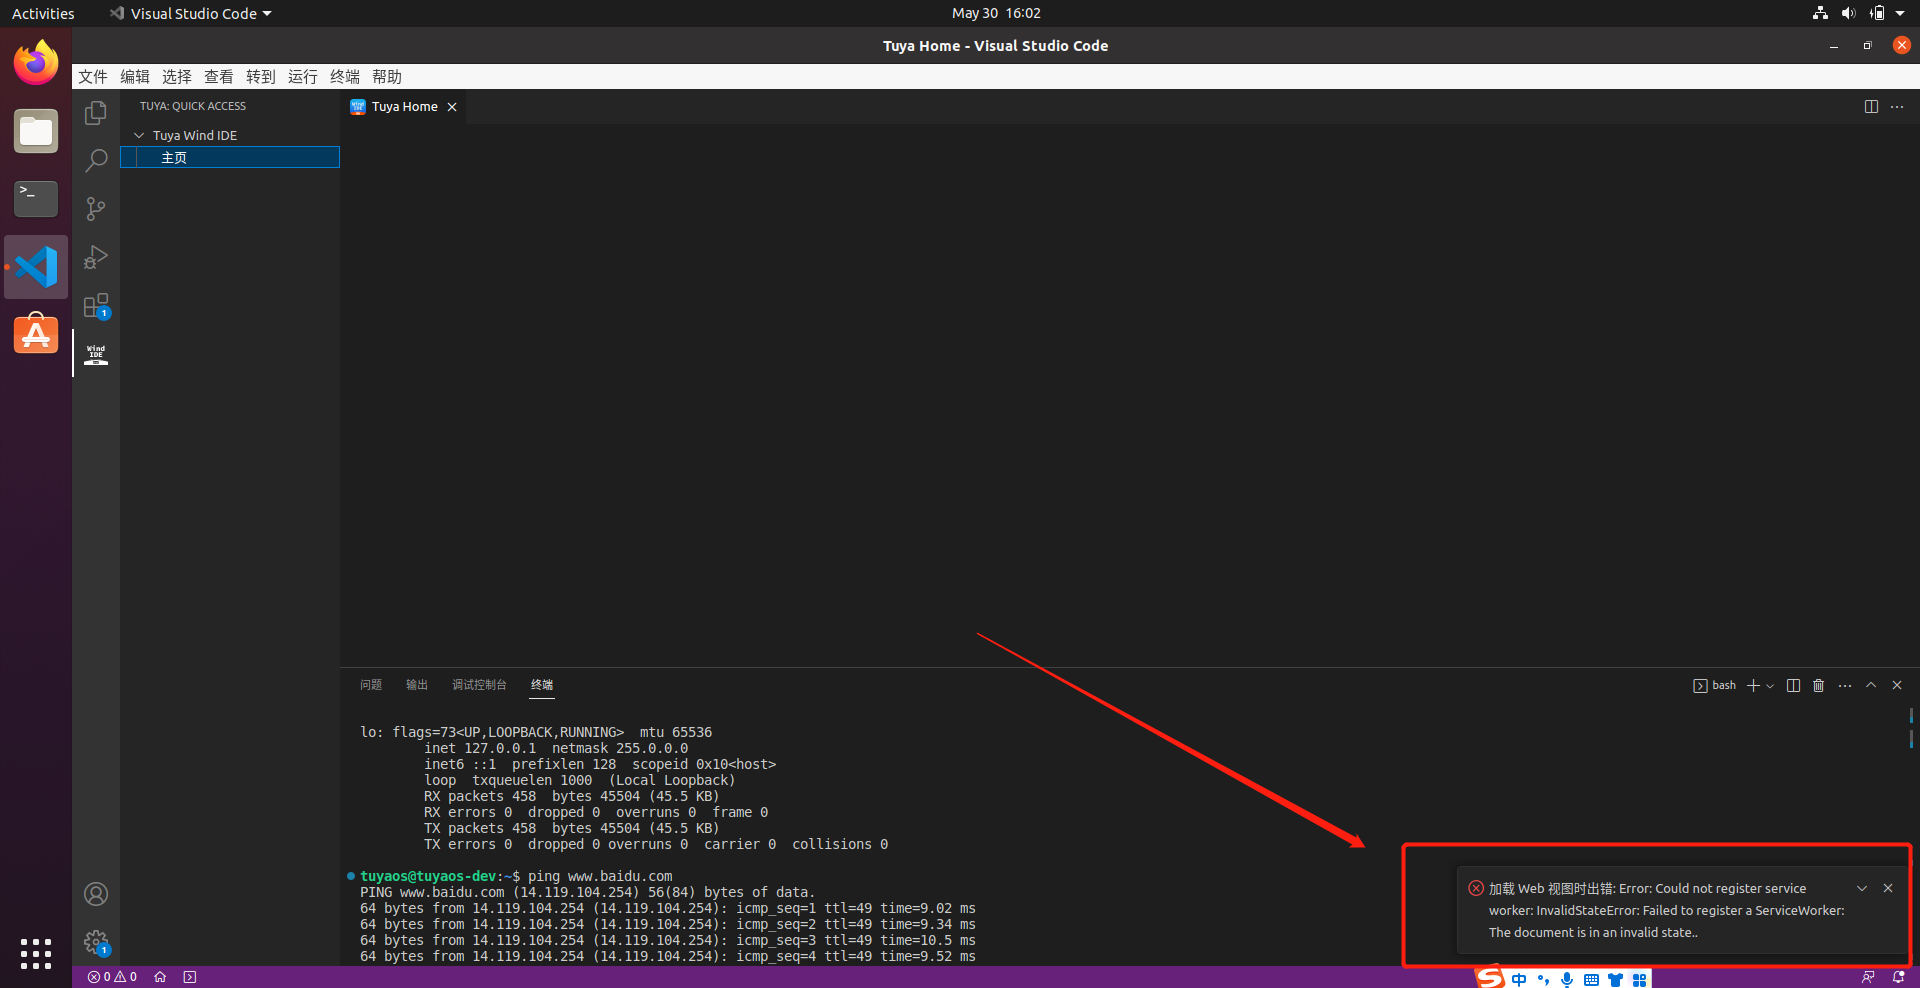This screenshot has height=988, width=1920.
Task: Switch to the 终端 panel tab
Action: pos(542,685)
